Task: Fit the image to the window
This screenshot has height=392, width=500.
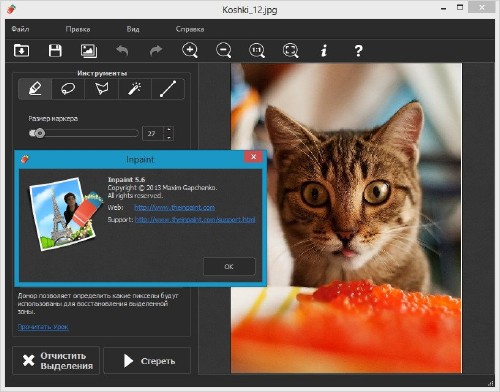Action: 291,51
